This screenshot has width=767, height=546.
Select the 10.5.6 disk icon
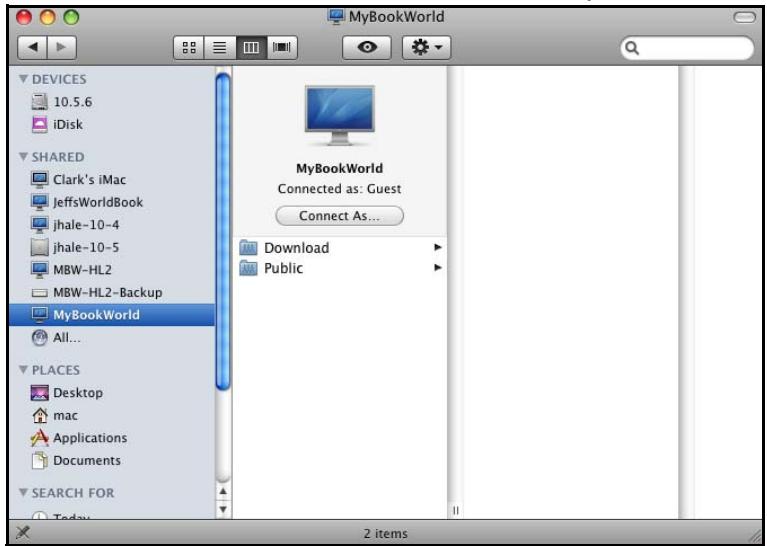tap(40, 102)
